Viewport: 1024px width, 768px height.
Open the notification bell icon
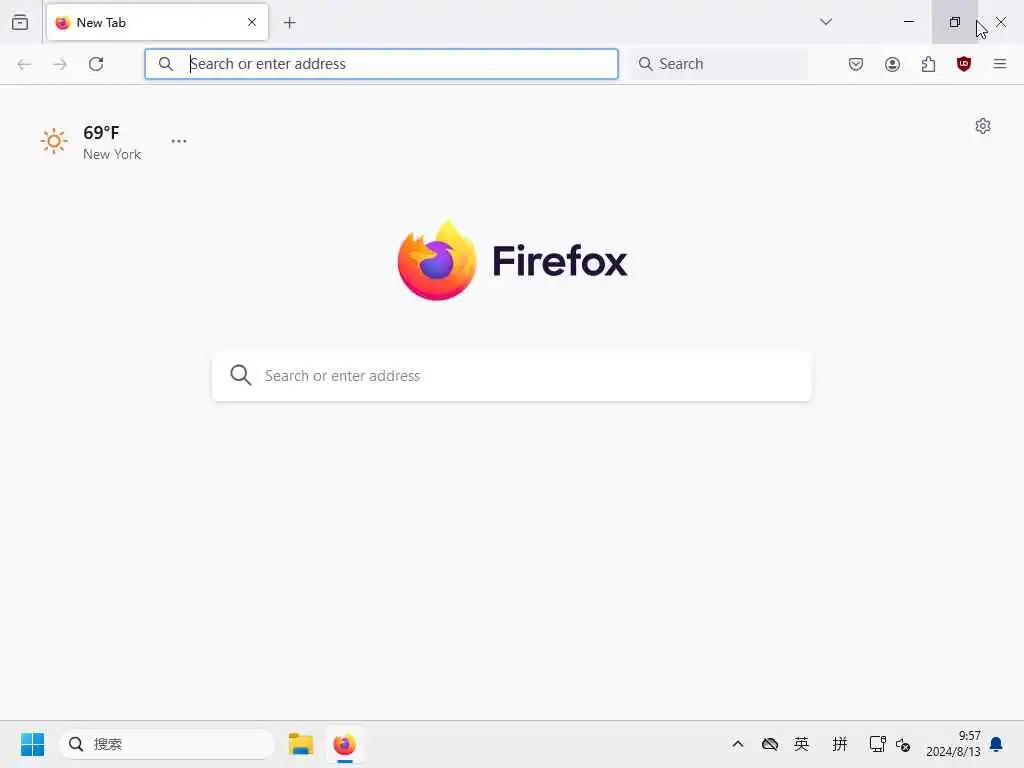[997, 744]
